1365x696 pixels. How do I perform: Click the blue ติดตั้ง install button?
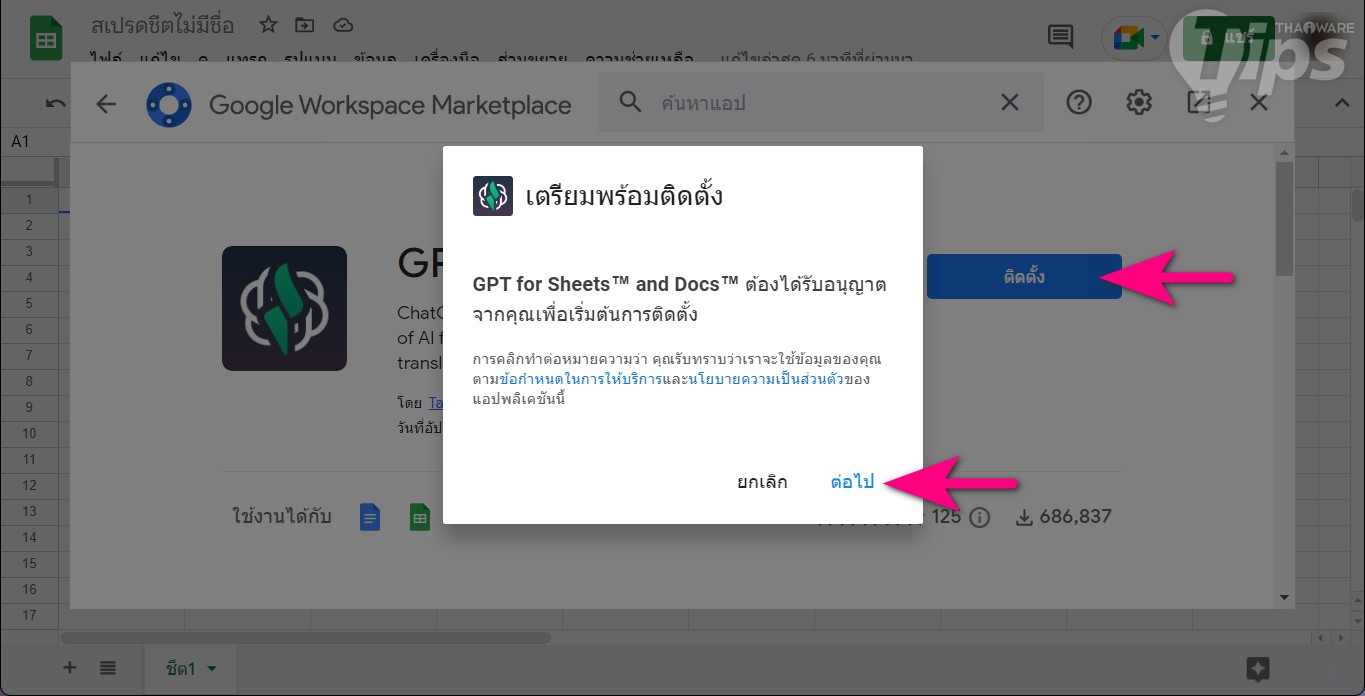[x=1024, y=276]
